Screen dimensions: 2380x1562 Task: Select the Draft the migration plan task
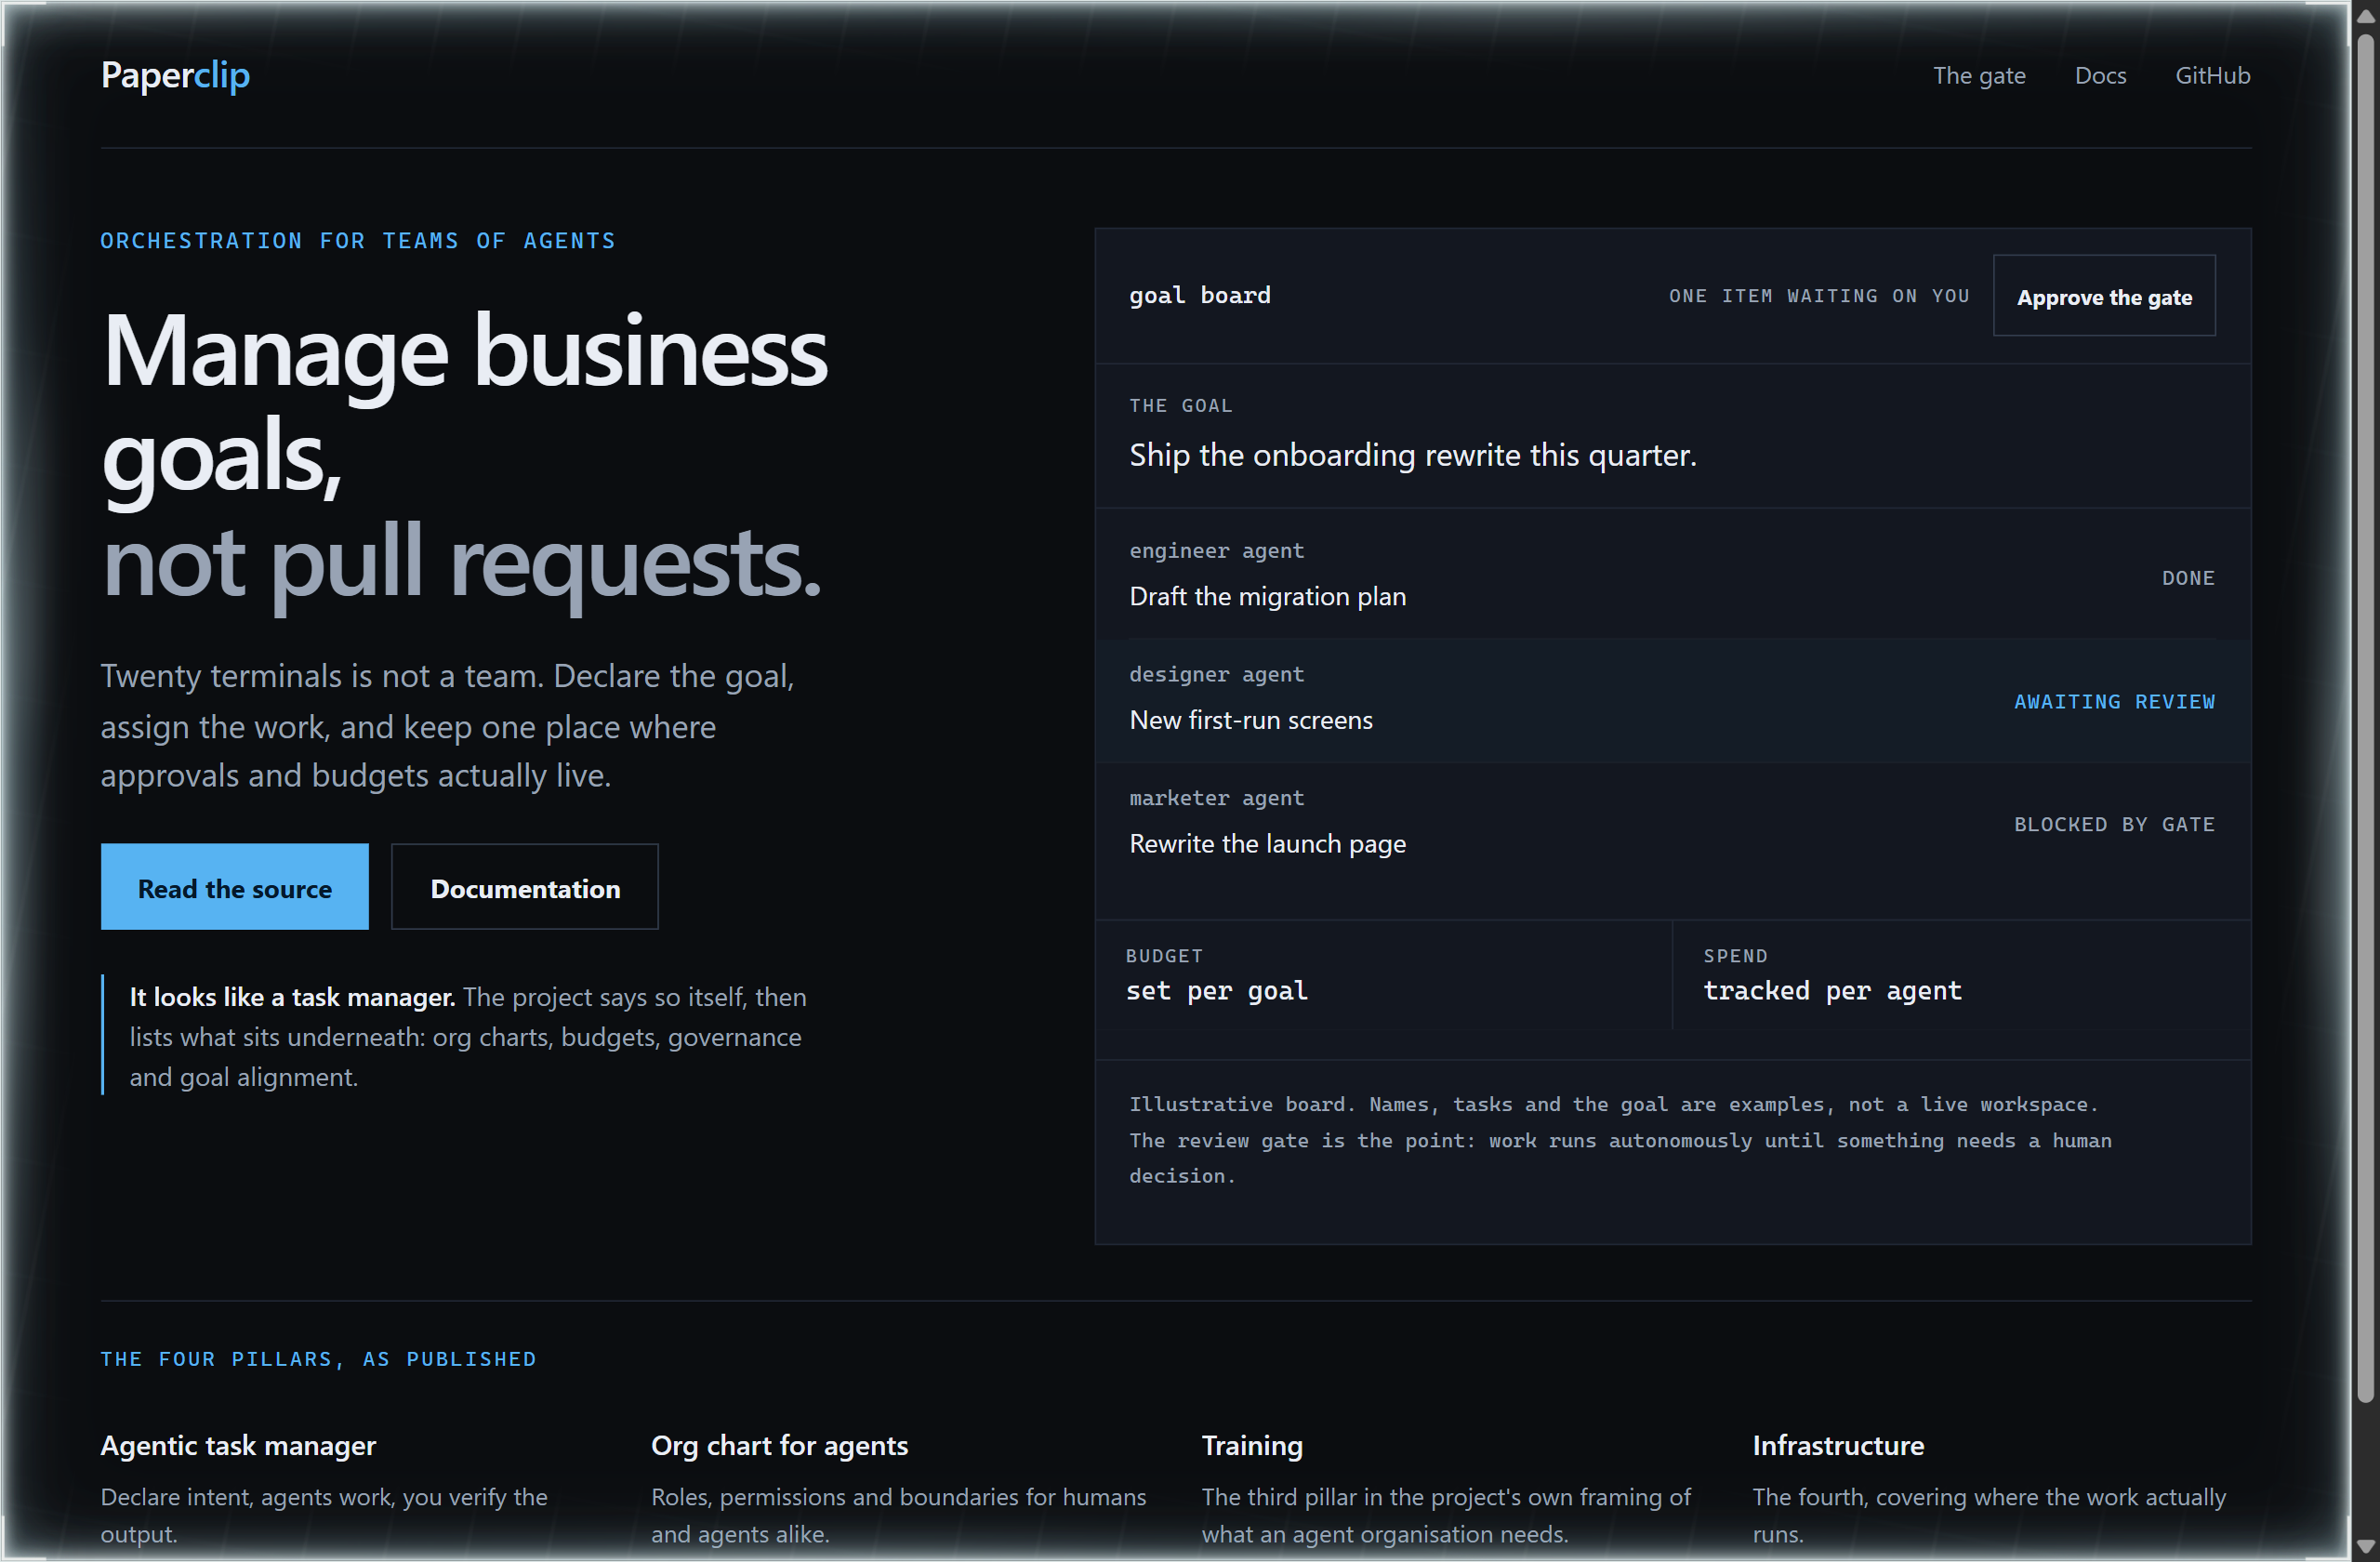pos(1267,596)
